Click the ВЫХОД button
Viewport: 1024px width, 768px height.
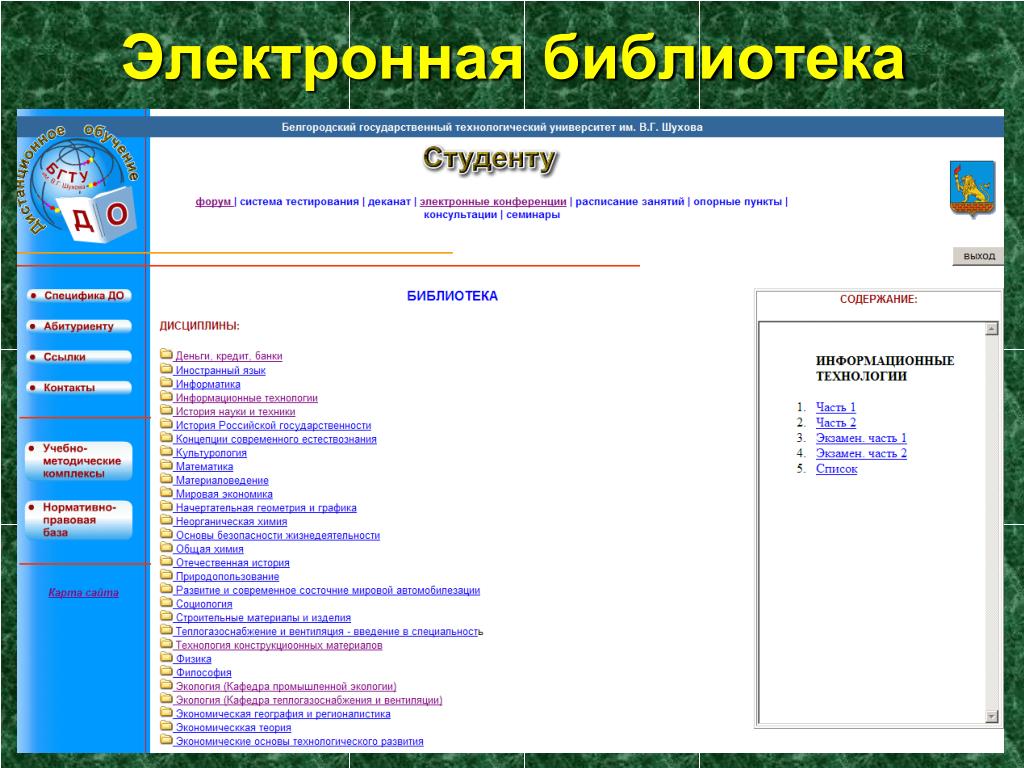click(978, 257)
